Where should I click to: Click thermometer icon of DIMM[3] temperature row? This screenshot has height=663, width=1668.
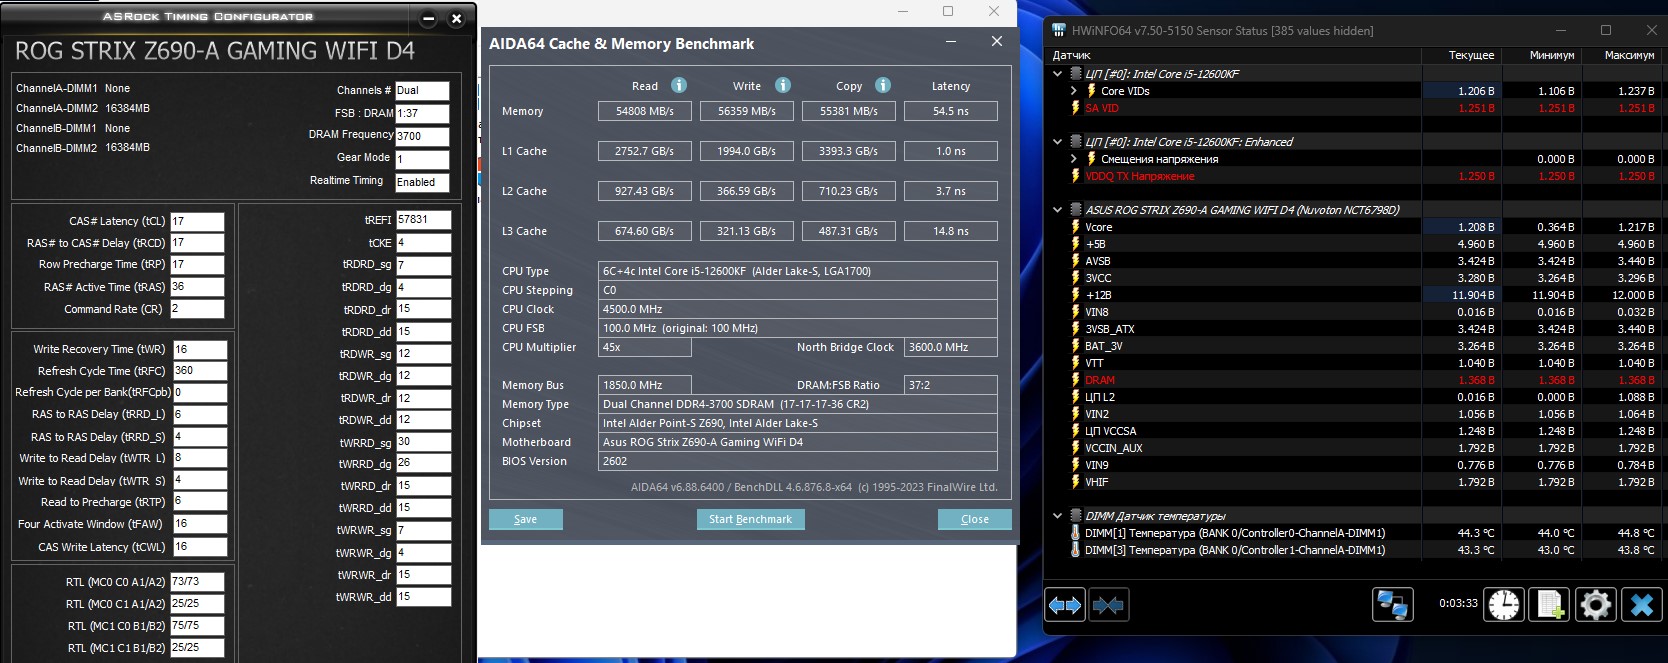click(1076, 550)
